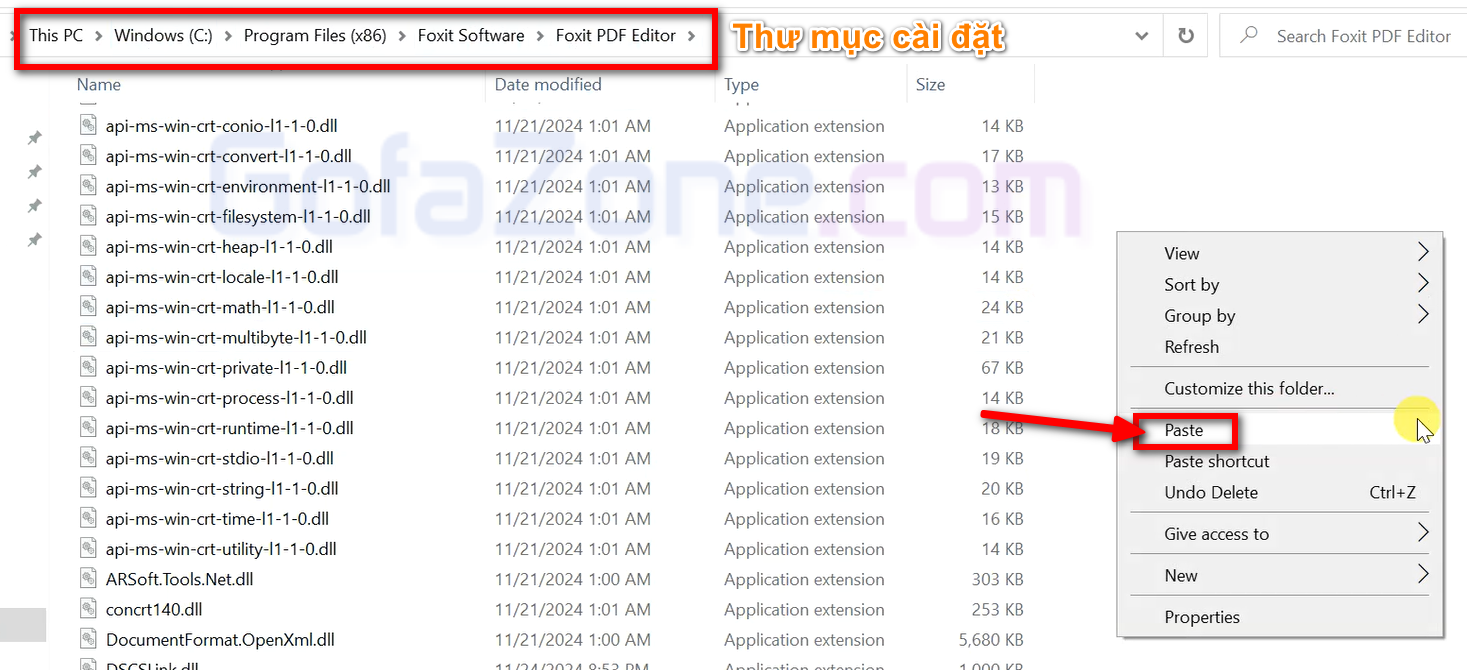Click the Name column header
The image size is (1467, 670).
coord(99,85)
